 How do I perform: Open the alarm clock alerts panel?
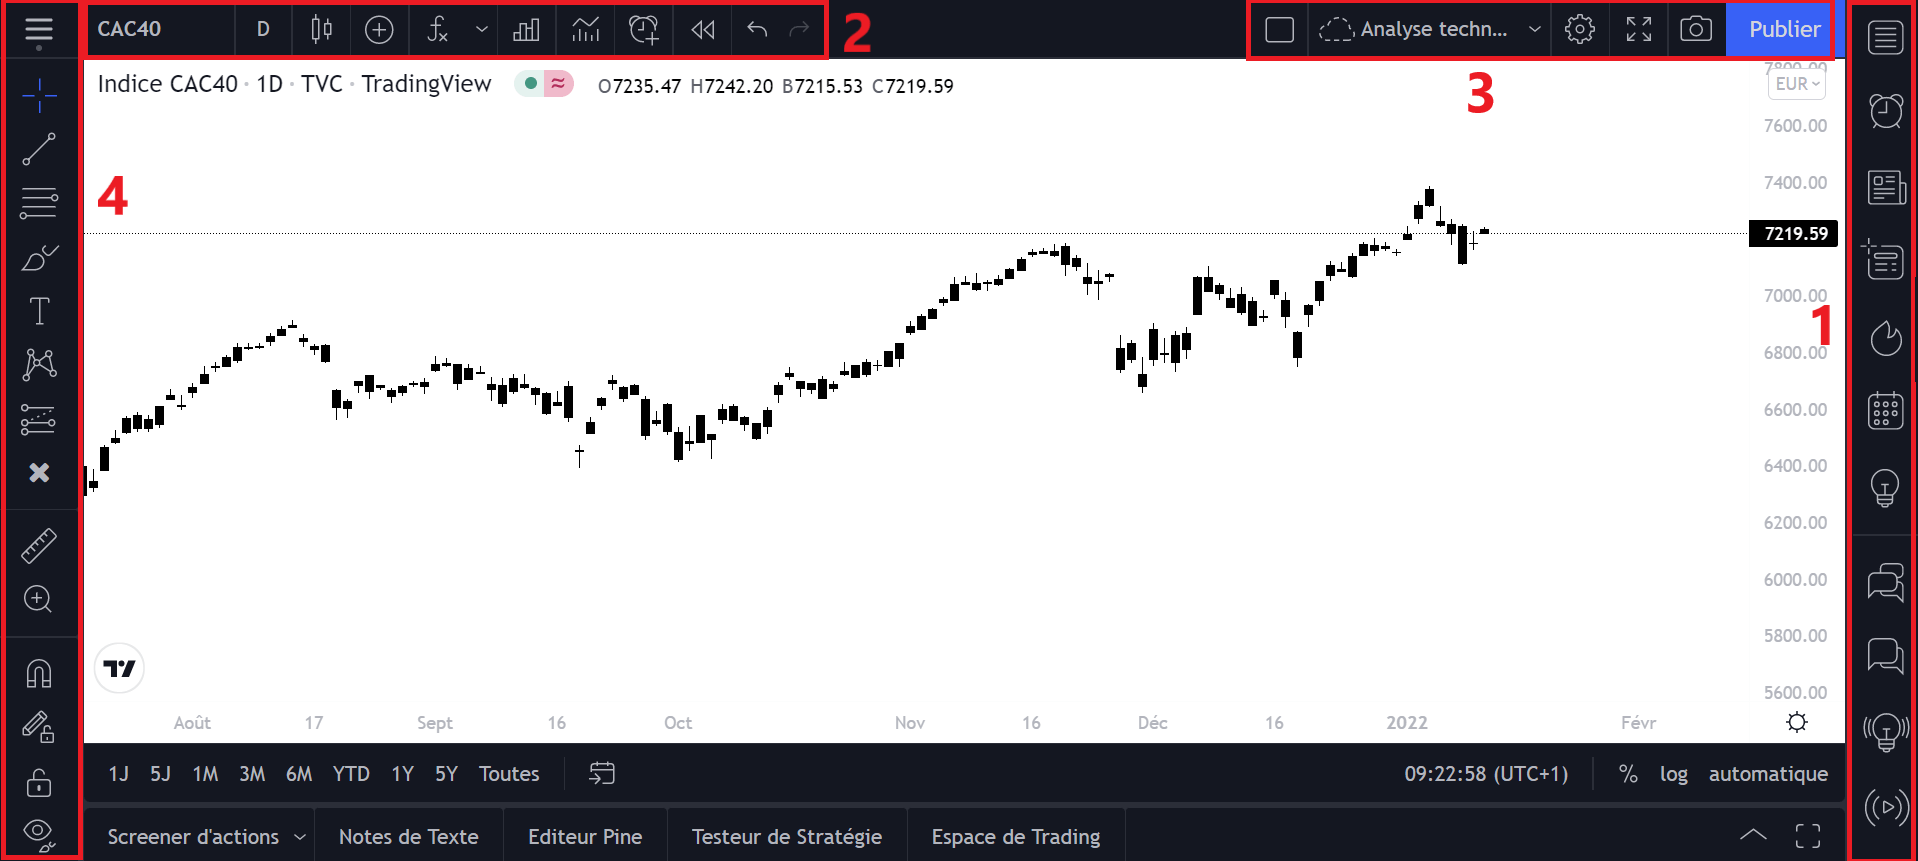click(x=1885, y=111)
